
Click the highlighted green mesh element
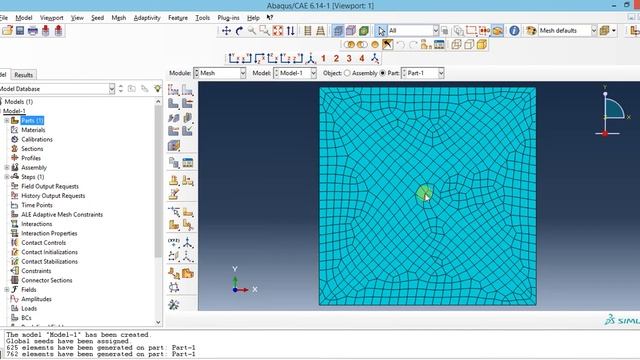[424, 193]
